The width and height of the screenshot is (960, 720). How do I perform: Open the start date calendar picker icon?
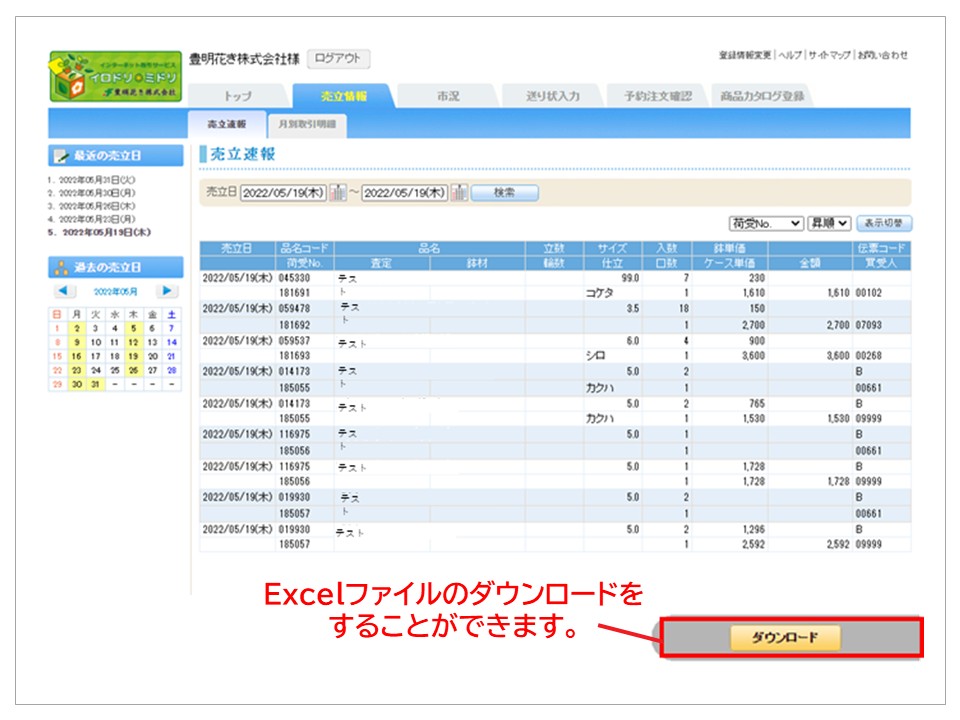click(338, 193)
